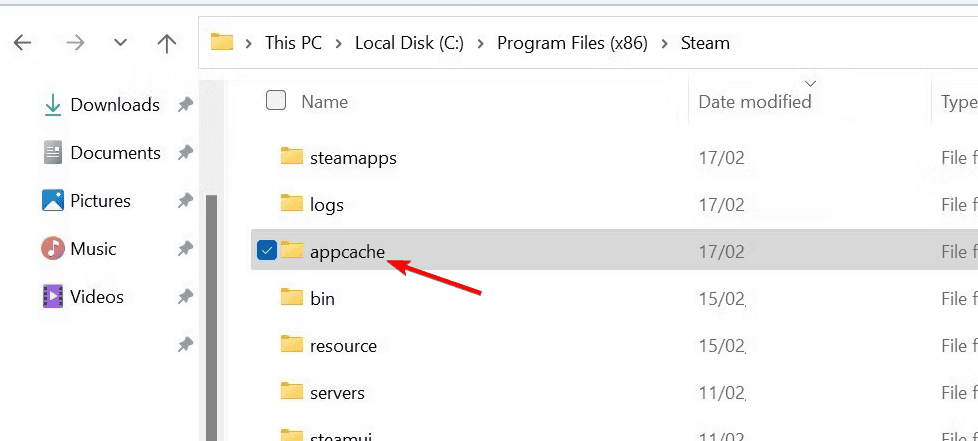The image size is (978, 441).
Task: Select the bin folder name
Action: [322, 299]
